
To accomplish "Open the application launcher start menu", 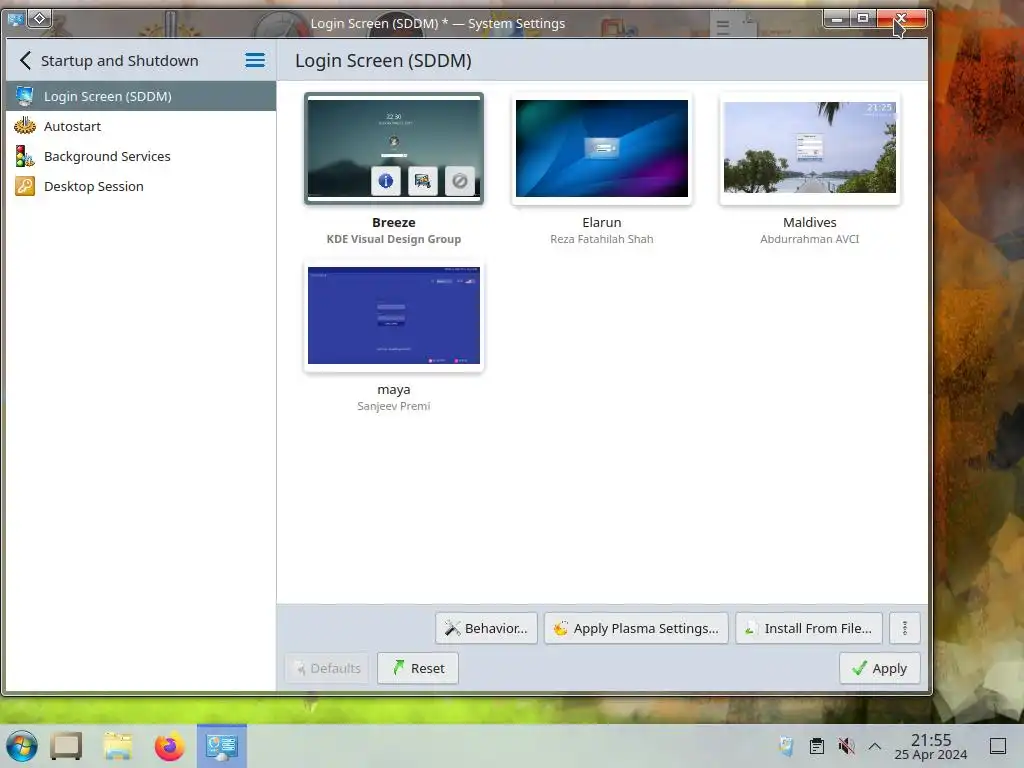I will coord(22,746).
